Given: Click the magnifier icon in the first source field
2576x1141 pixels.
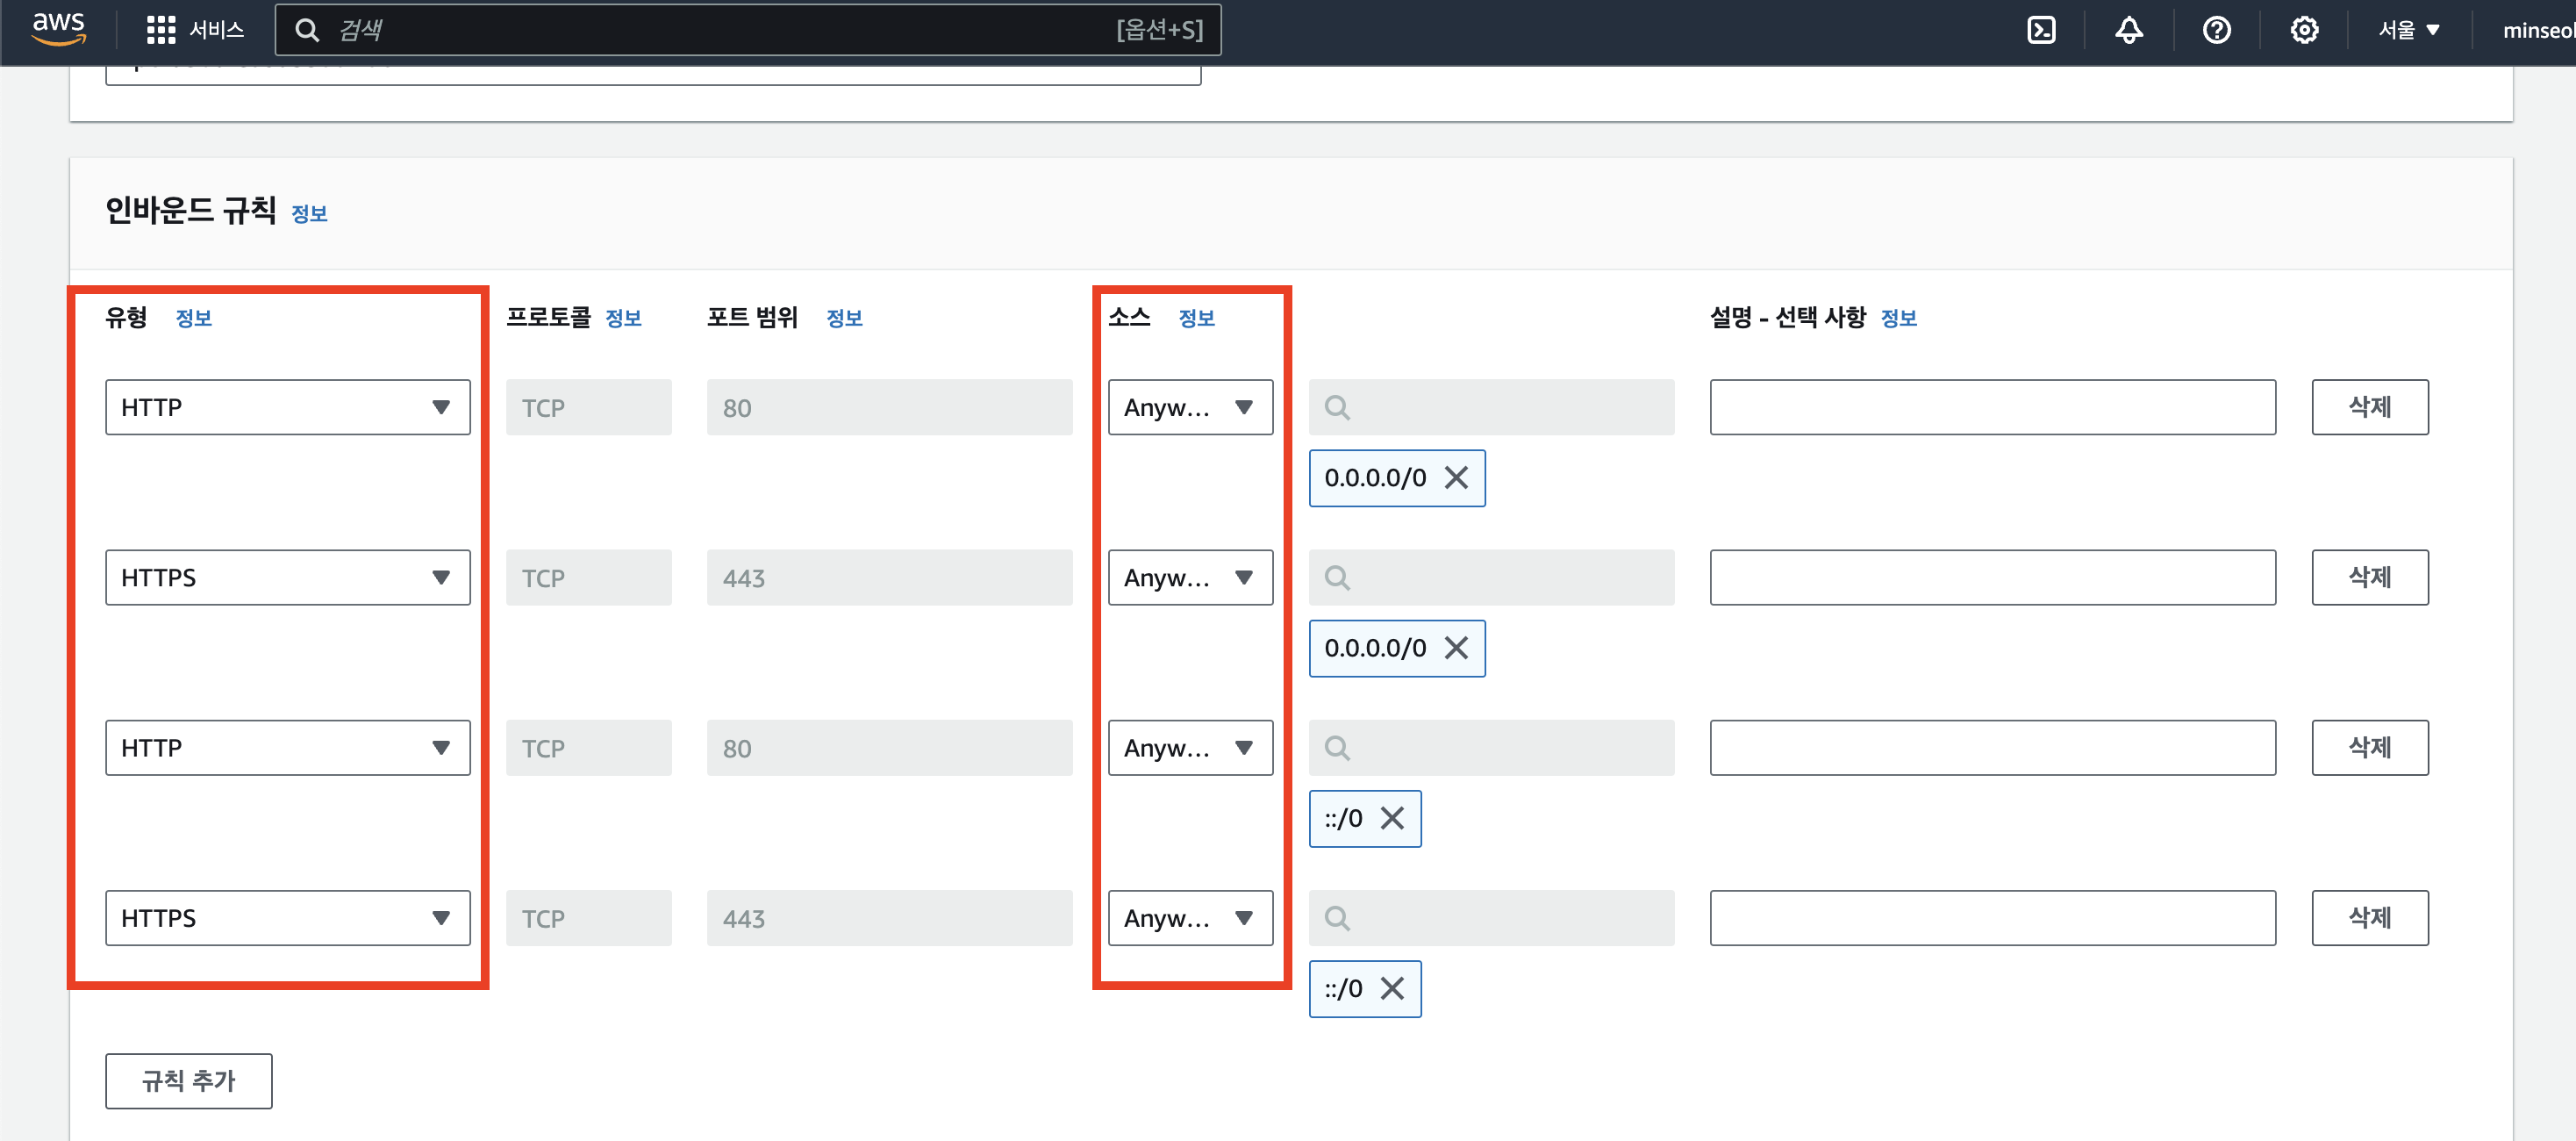Looking at the screenshot, I should (1337, 407).
